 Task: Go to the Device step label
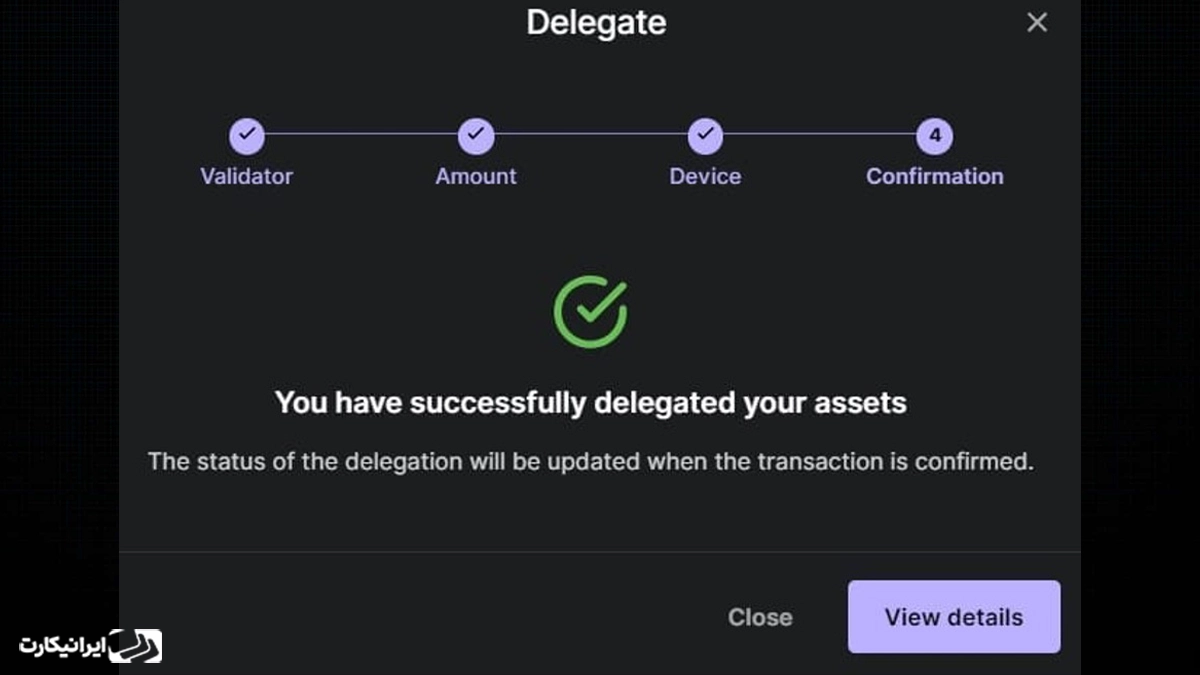705,176
